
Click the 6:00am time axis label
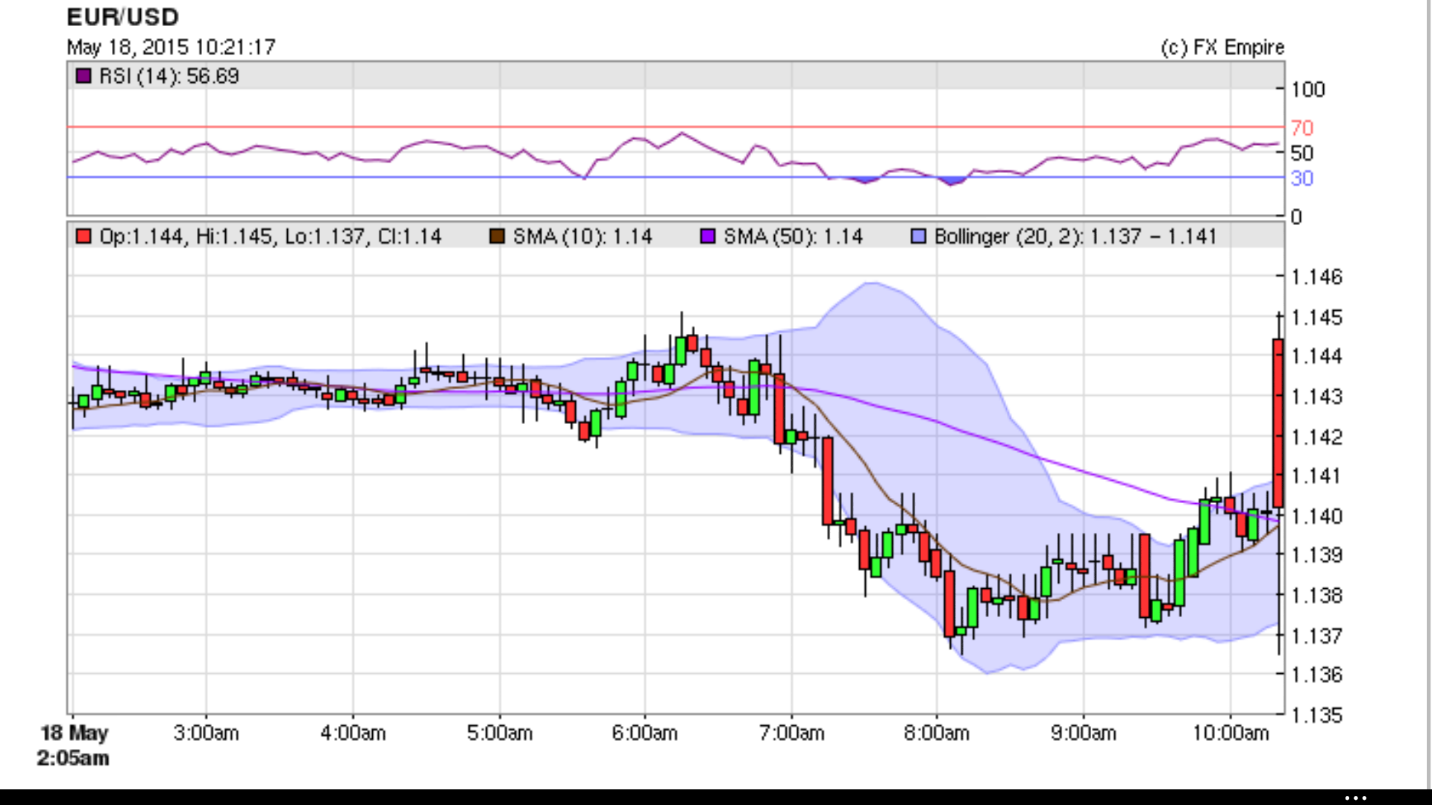(644, 733)
